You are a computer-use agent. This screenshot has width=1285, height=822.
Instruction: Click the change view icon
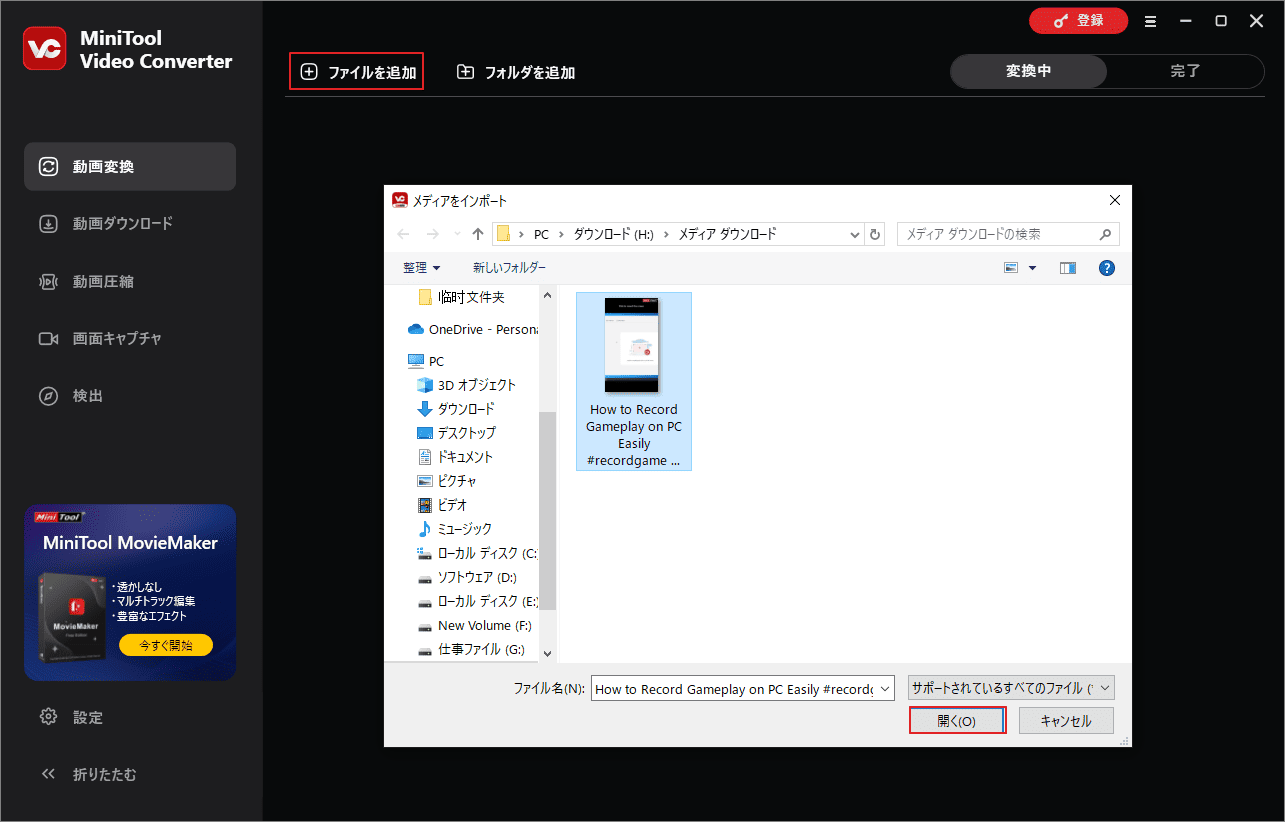(x=1011, y=268)
